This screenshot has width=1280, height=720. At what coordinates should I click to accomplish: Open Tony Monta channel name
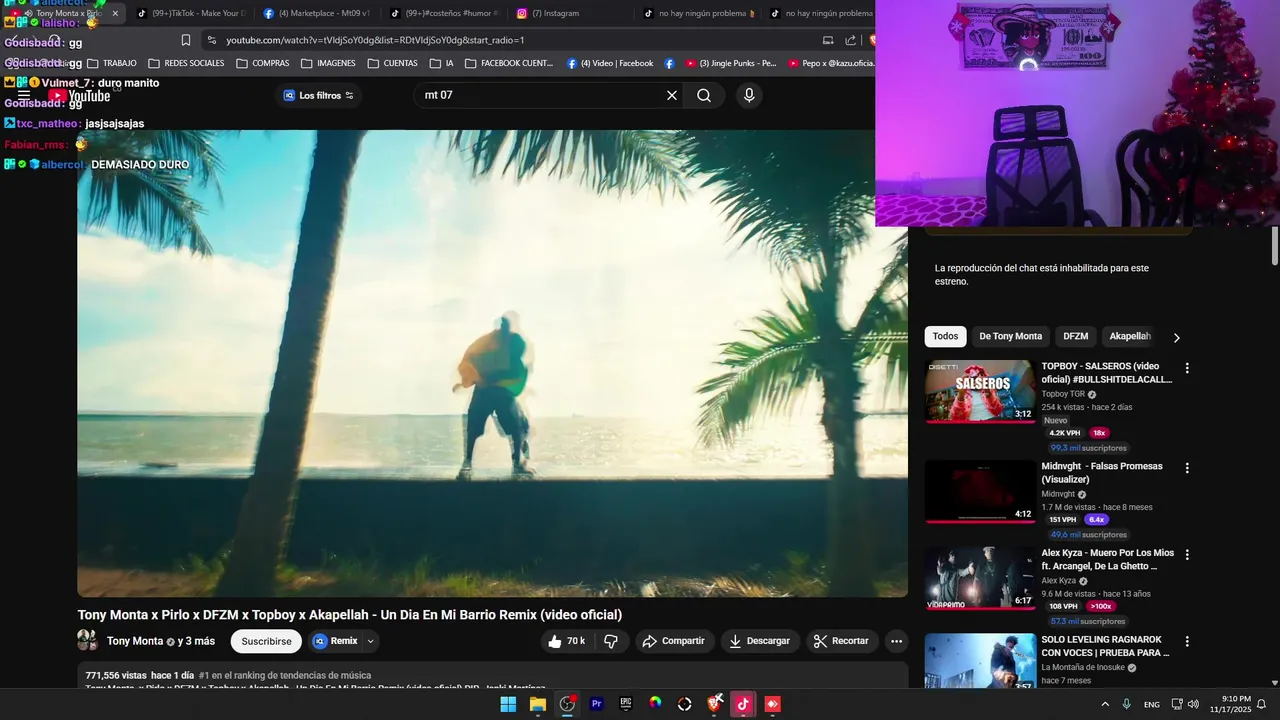tap(135, 641)
